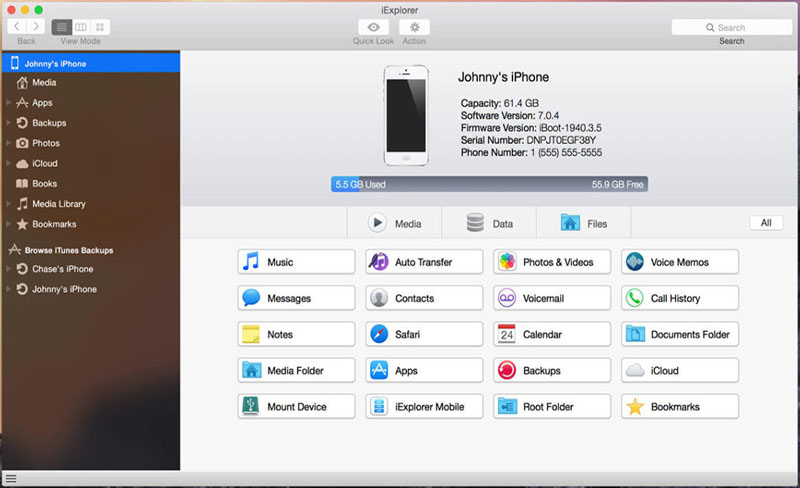The height and width of the screenshot is (488, 800).
Task: Select Books in the sidebar
Action: point(91,184)
